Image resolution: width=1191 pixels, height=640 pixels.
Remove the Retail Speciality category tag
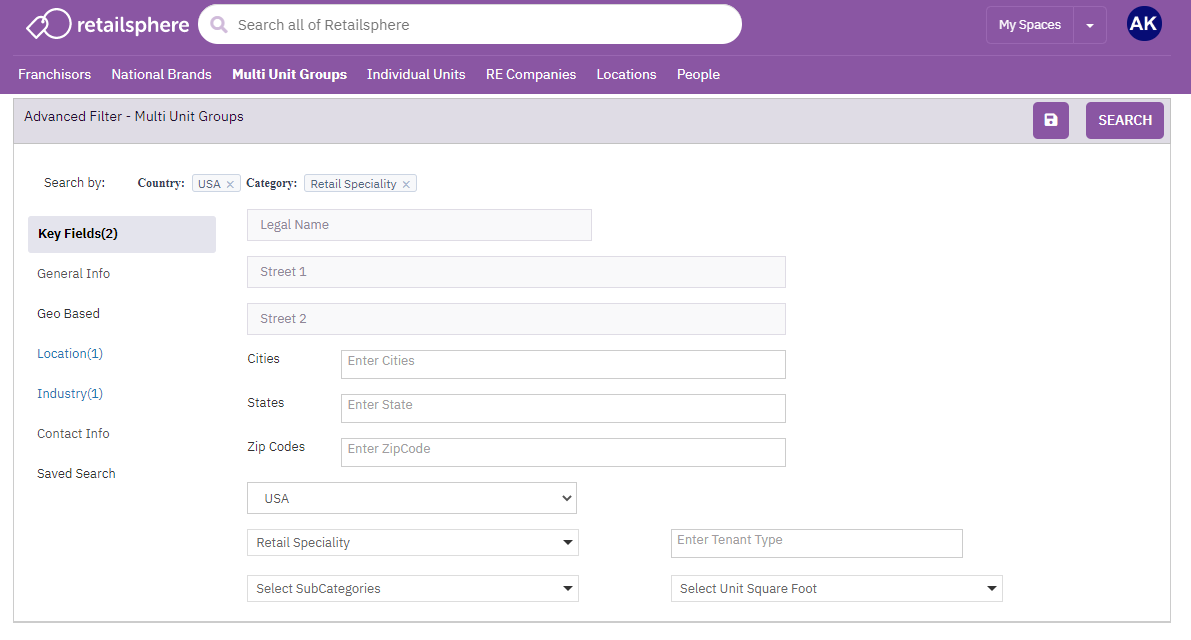[x=406, y=184]
